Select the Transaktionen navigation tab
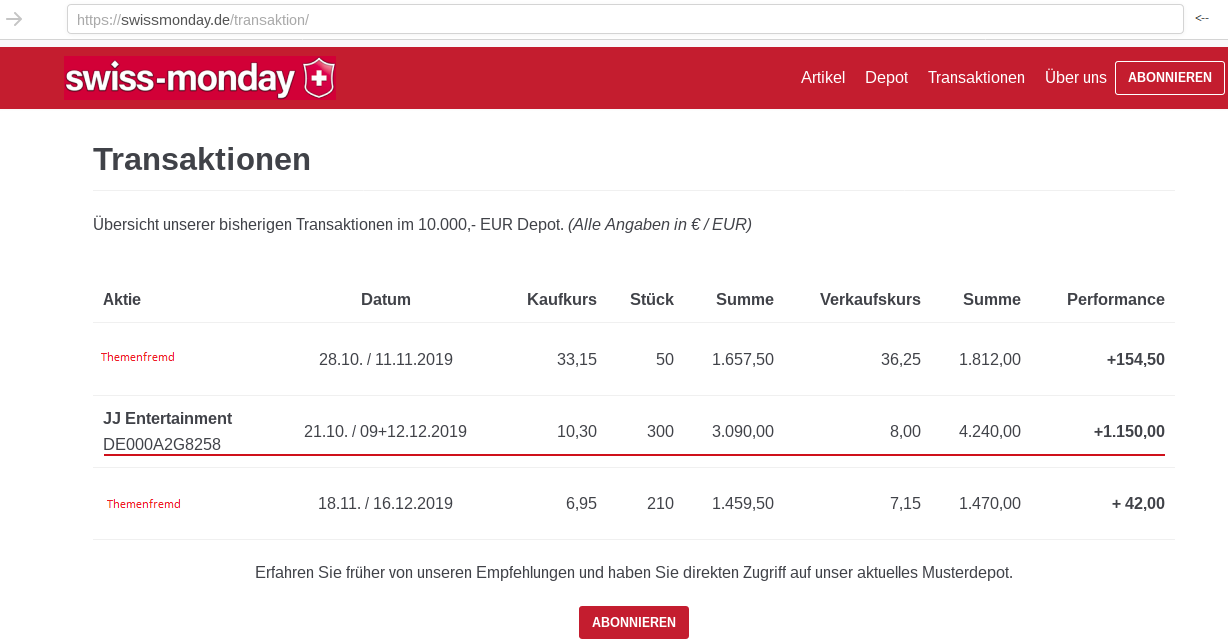 [x=976, y=77]
